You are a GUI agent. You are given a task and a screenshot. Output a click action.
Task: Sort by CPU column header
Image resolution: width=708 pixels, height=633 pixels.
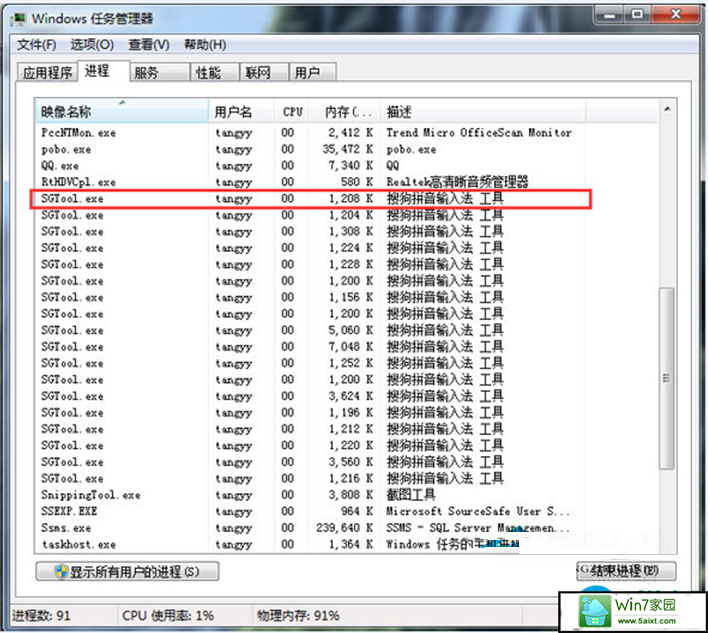click(292, 112)
